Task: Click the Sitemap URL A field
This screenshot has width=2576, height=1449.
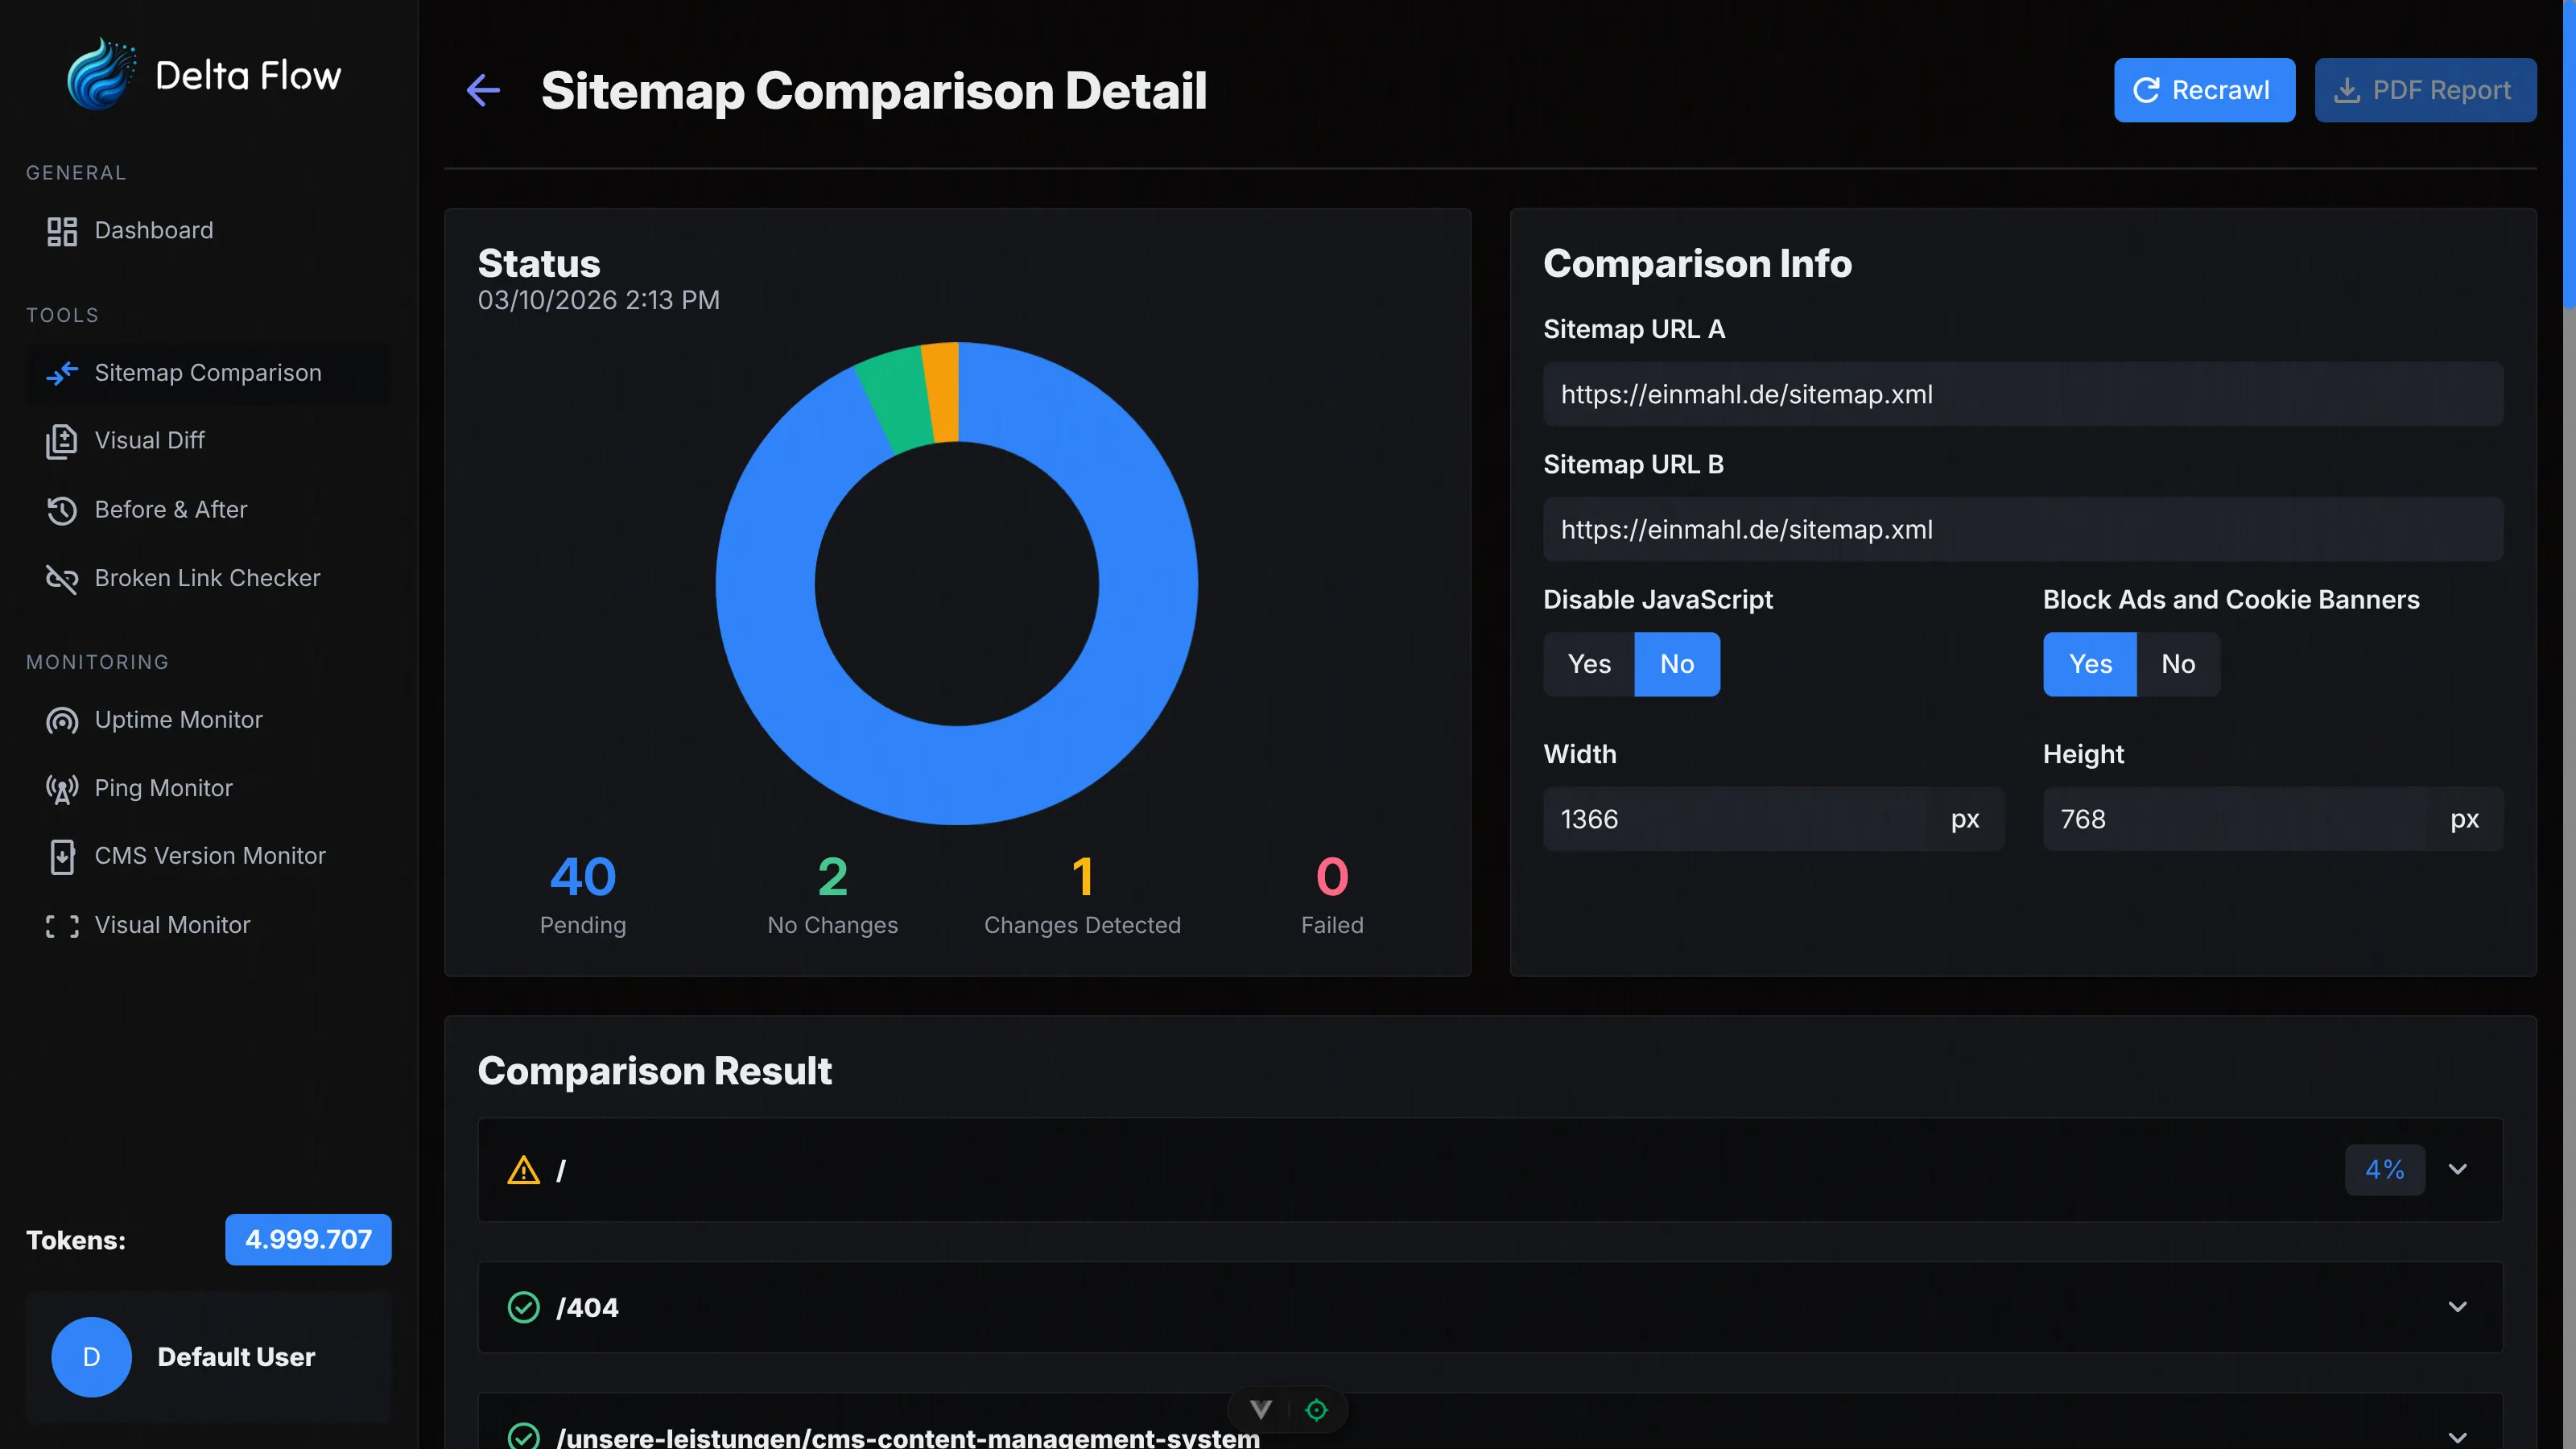Action: tap(2022, 394)
